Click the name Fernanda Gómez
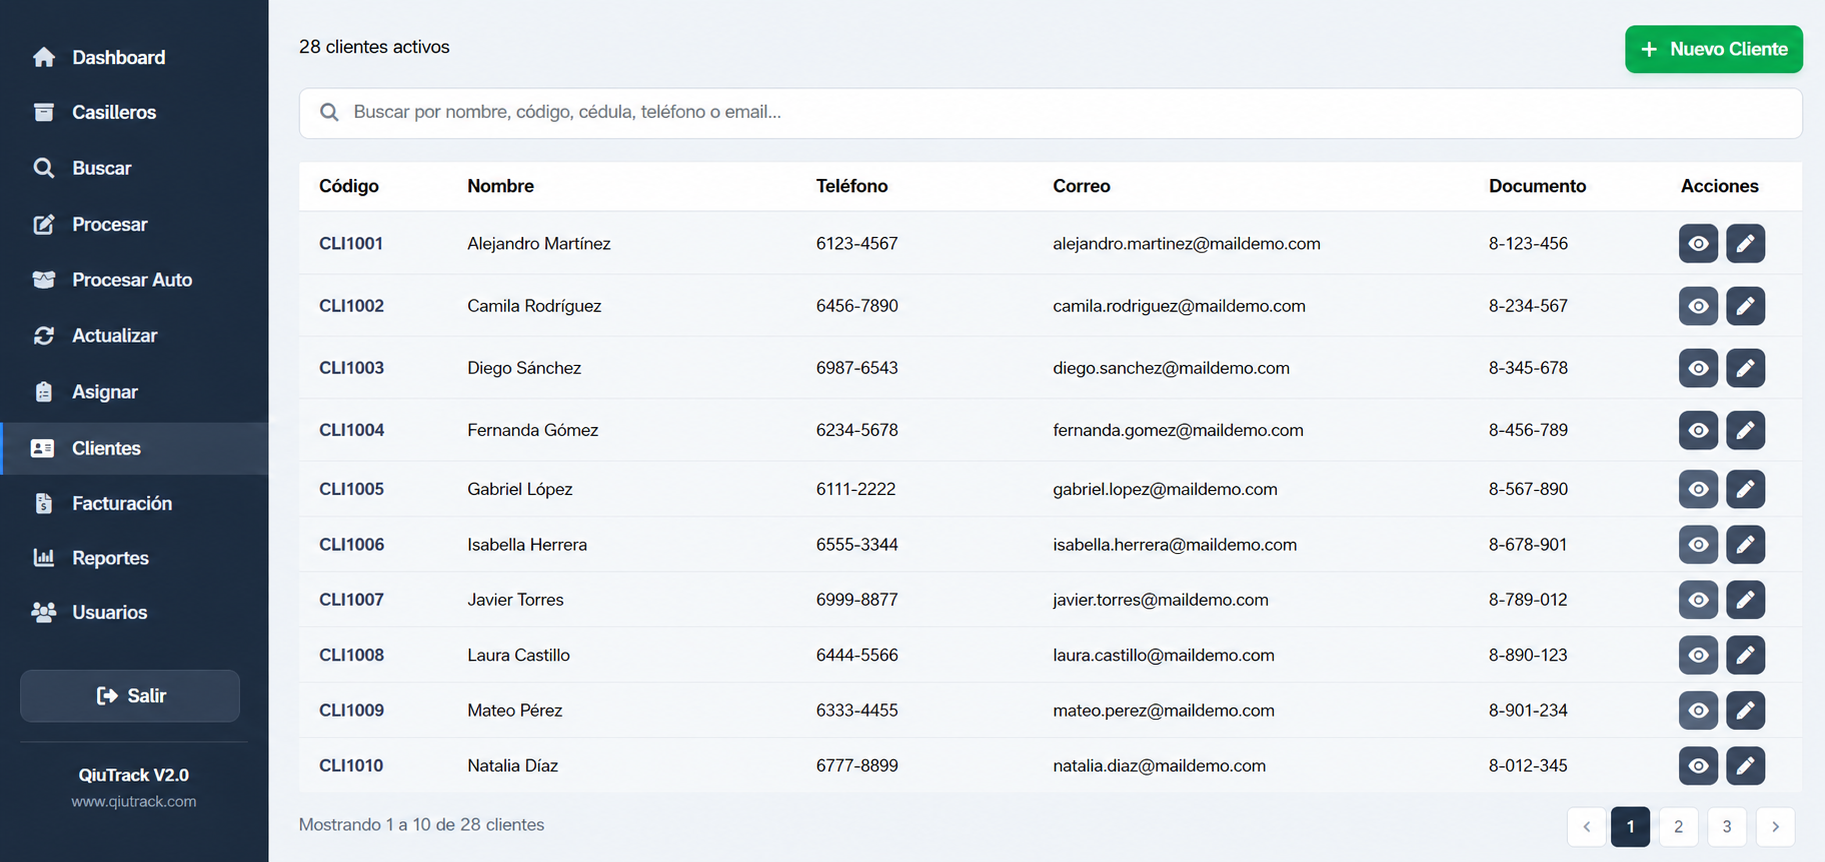 click(x=533, y=430)
